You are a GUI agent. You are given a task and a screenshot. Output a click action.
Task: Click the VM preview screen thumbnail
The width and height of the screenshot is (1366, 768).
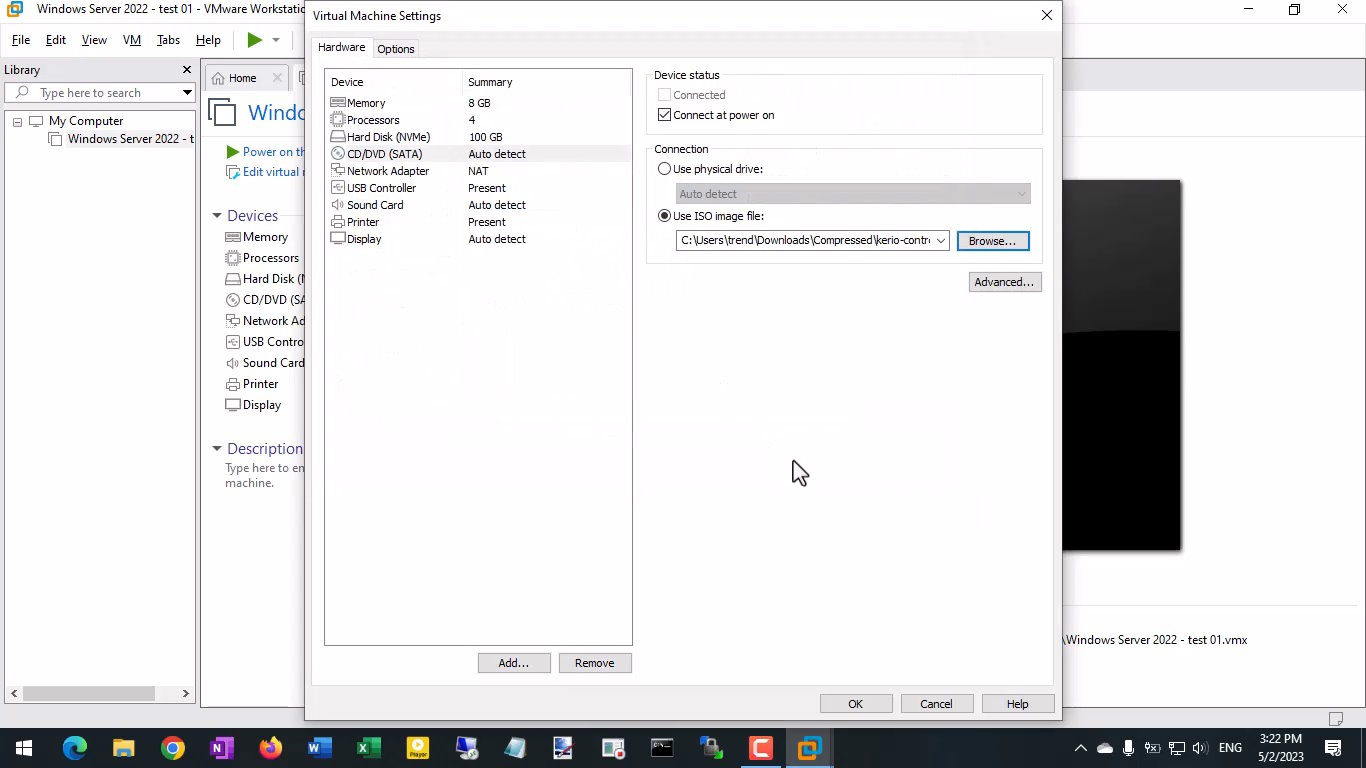pos(1122,365)
